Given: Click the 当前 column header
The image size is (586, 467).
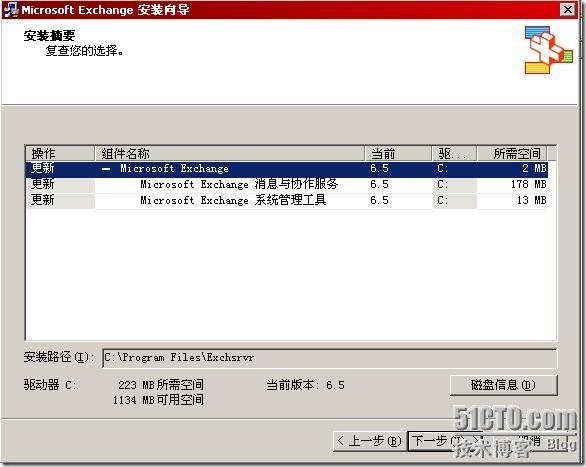Looking at the screenshot, I should tap(398, 154).
